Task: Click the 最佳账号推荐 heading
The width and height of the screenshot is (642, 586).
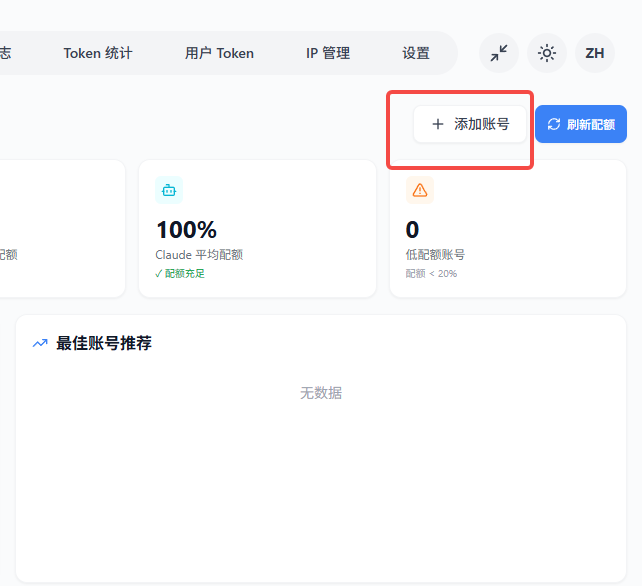Action: click(x=104, y=343)
